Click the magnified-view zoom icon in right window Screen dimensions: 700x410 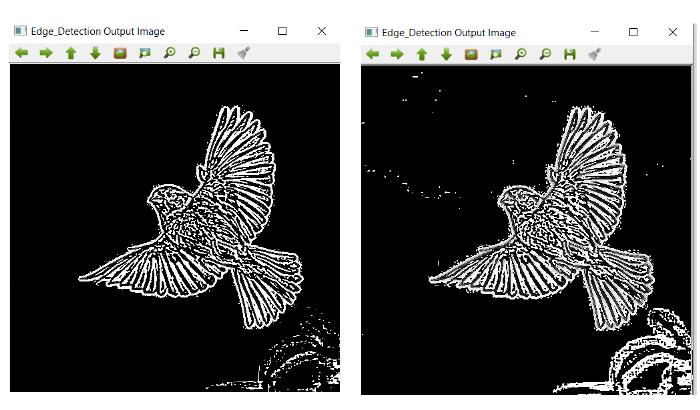(496, 54)
